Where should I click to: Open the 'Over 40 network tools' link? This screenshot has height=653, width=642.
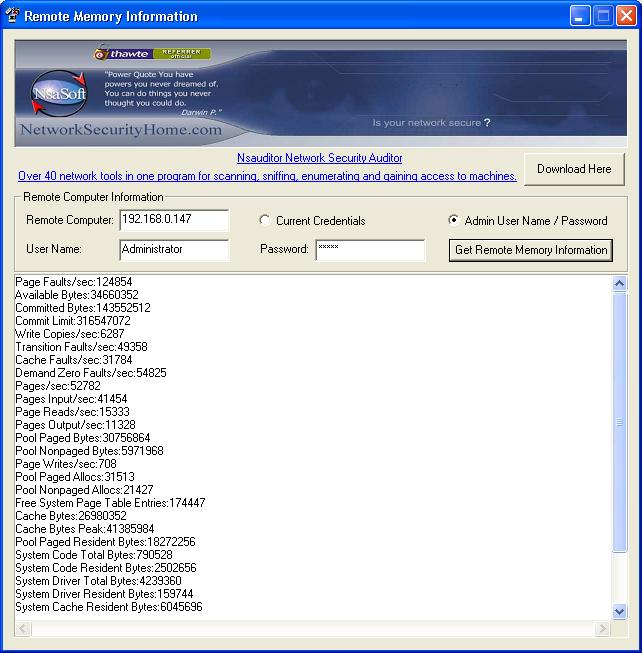pos(267,176)
